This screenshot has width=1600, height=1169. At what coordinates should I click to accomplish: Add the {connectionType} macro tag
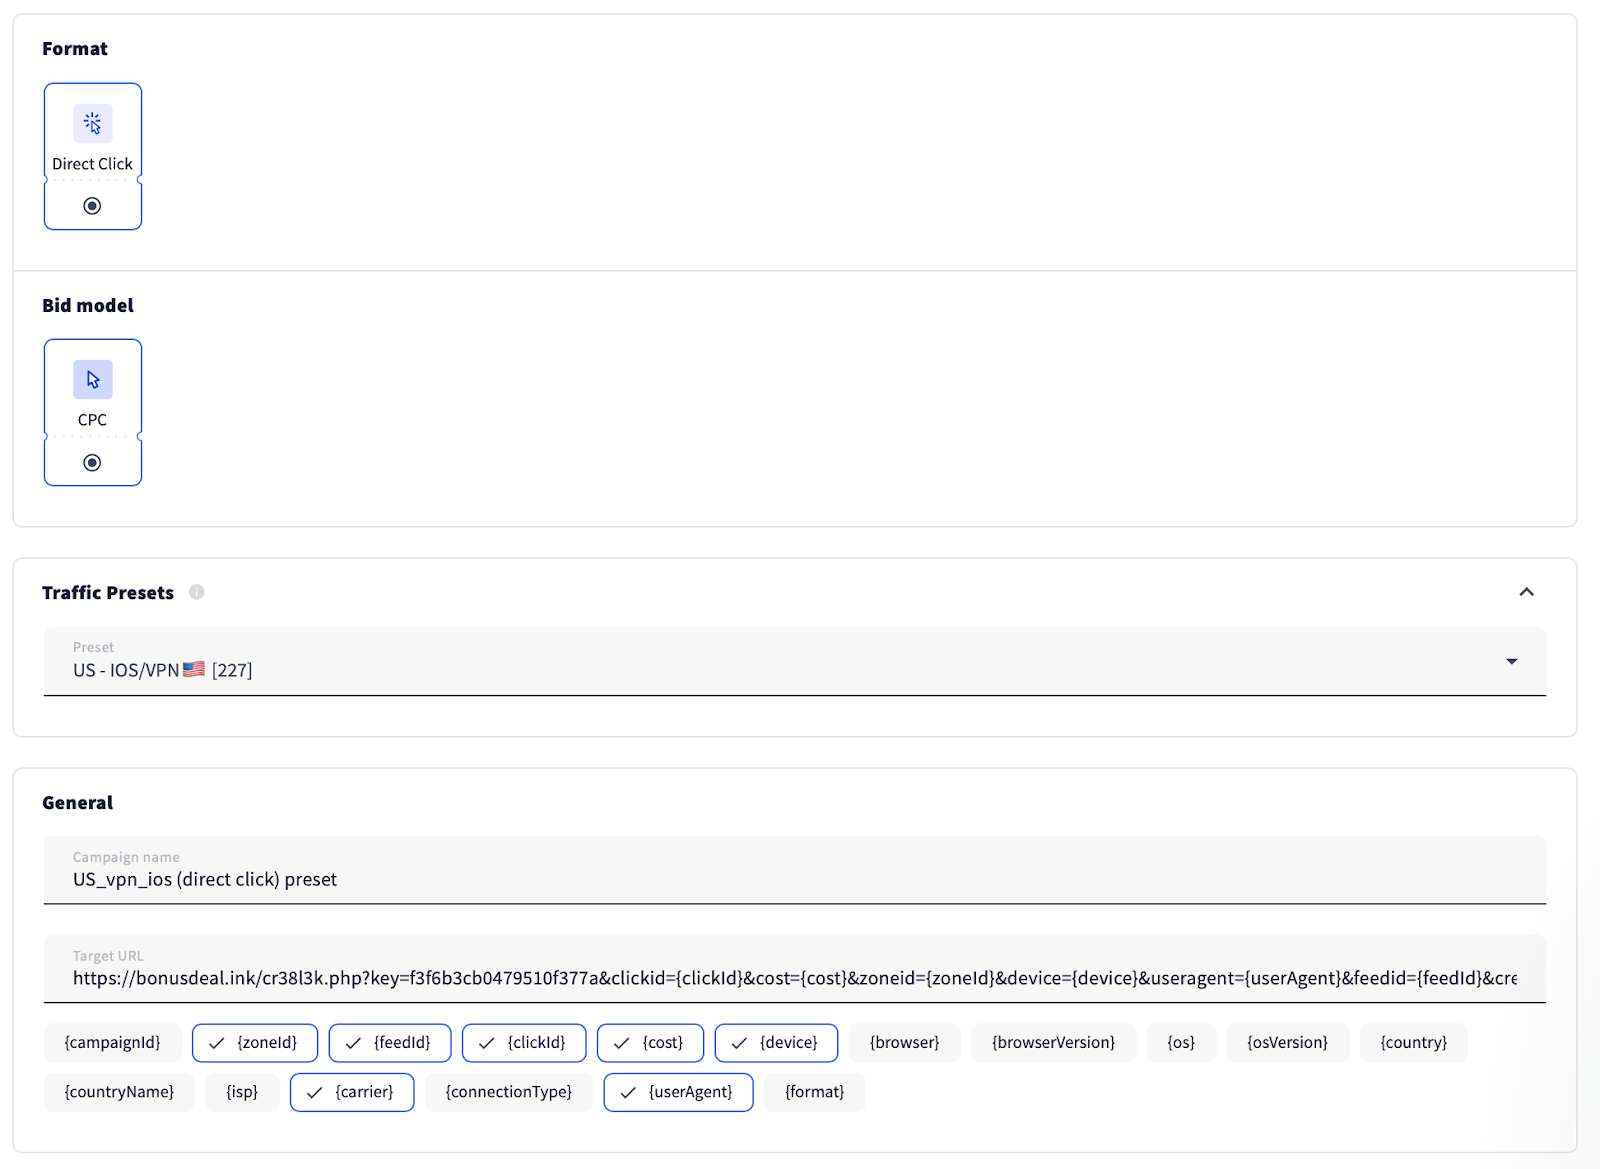pos(508,1092)
